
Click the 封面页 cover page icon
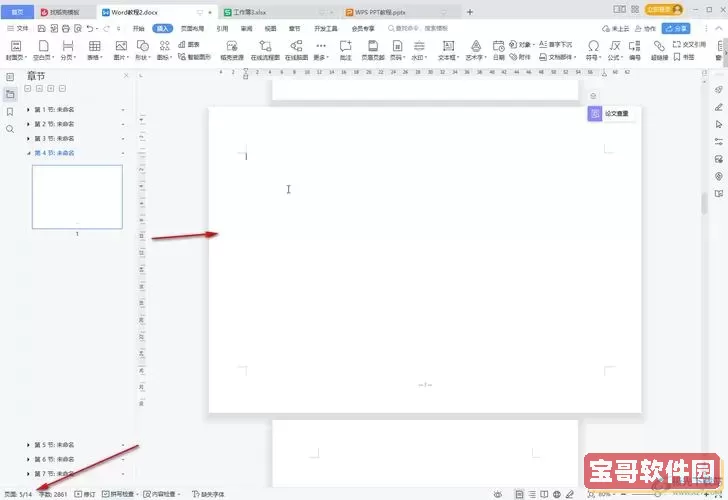click(16, 47)
